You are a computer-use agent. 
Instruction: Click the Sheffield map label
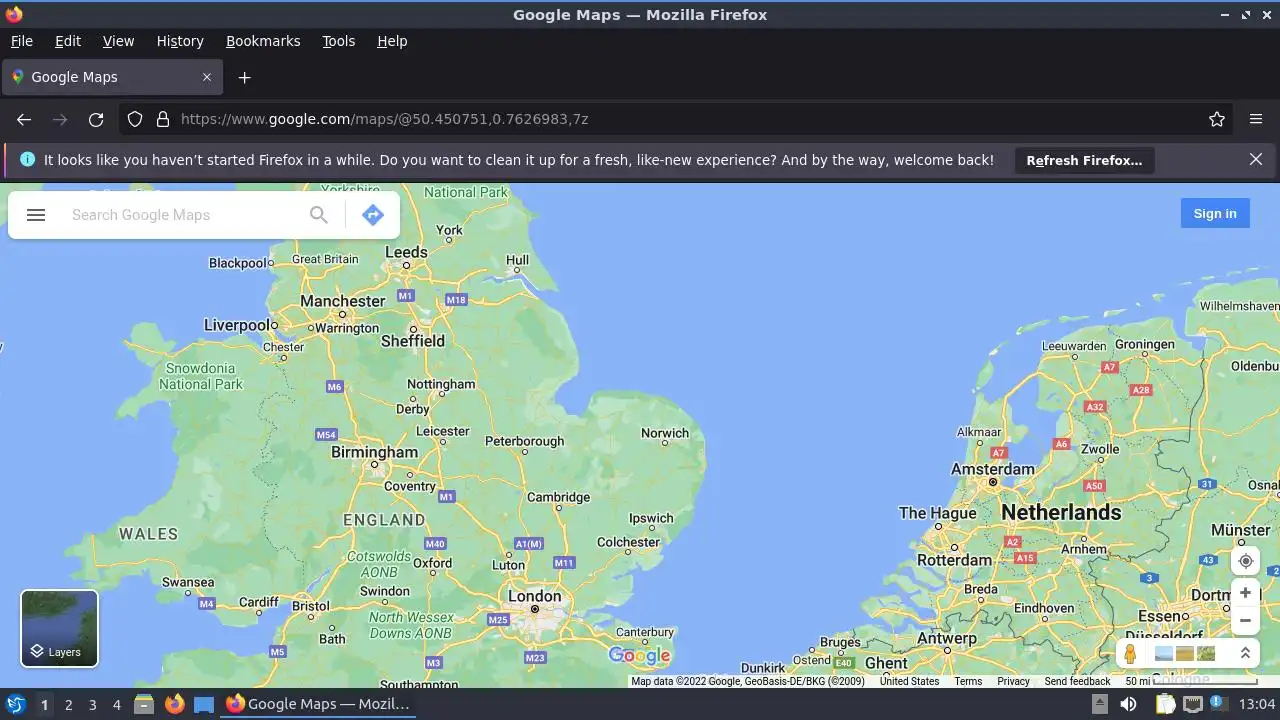coord(413,341)
